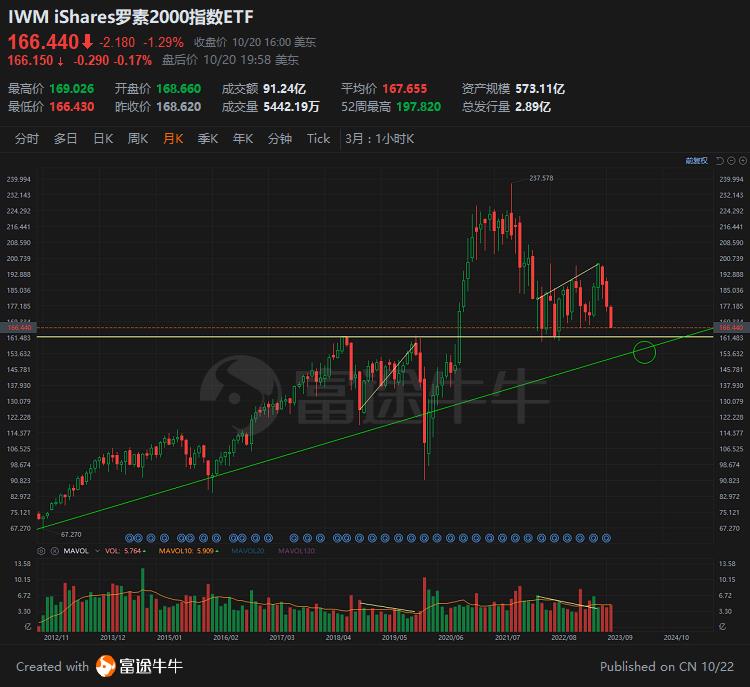Click the 富途牛牛 logo in the footer
The height and width of the screenshot is (687, 750).
(x=139, y=666)
